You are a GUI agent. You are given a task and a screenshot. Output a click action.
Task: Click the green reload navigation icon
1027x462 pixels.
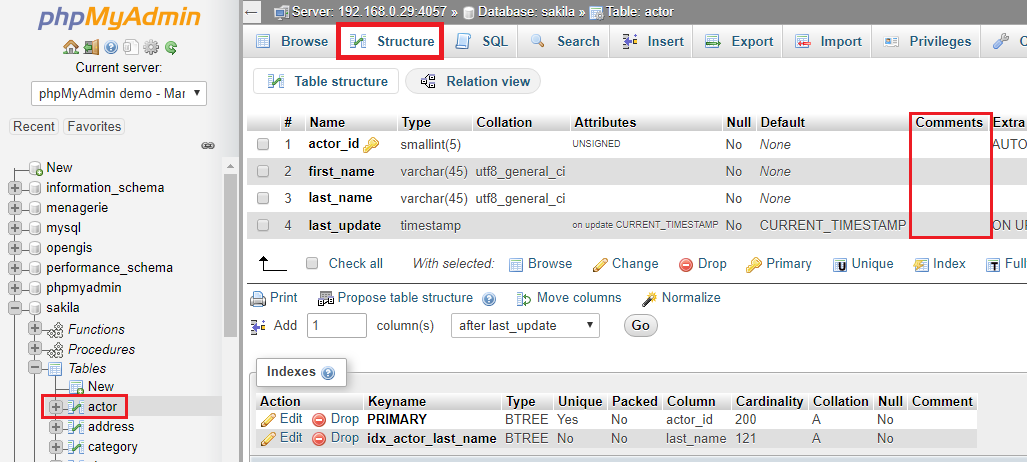tap(171, 47)
